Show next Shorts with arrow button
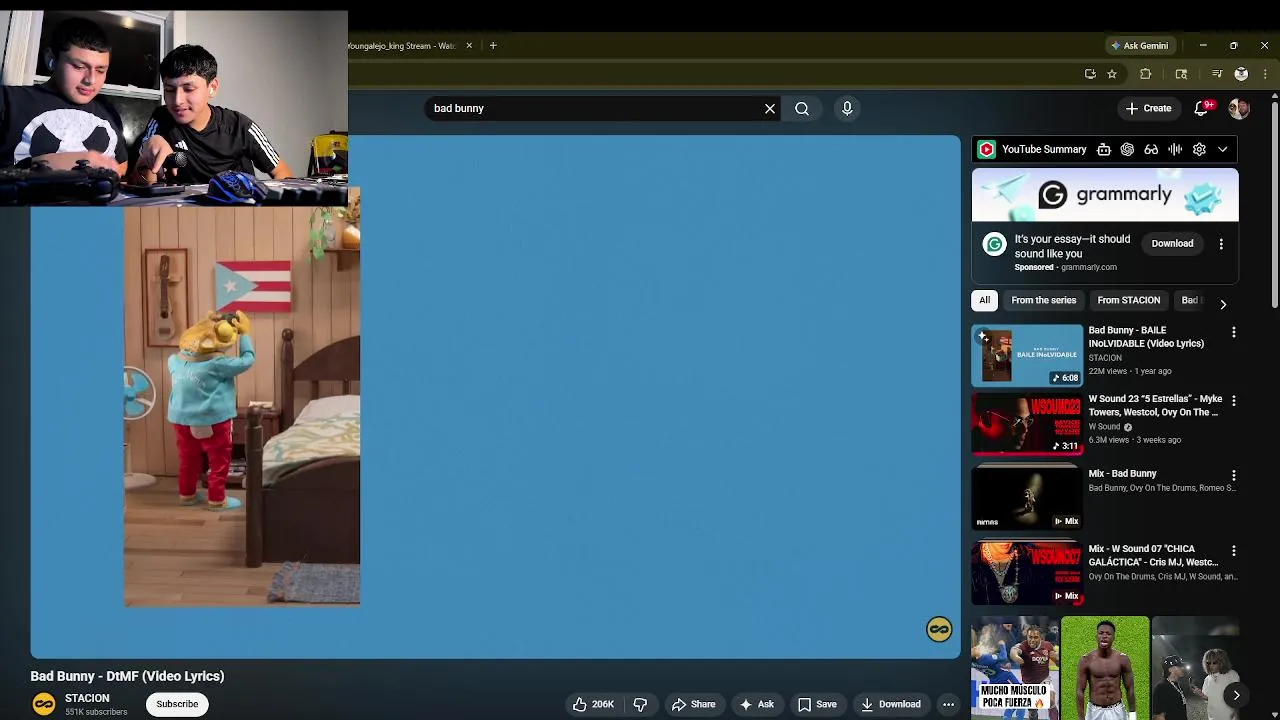The width and height of the screenshot is (1280, 720). click(x=1236, y=695)
